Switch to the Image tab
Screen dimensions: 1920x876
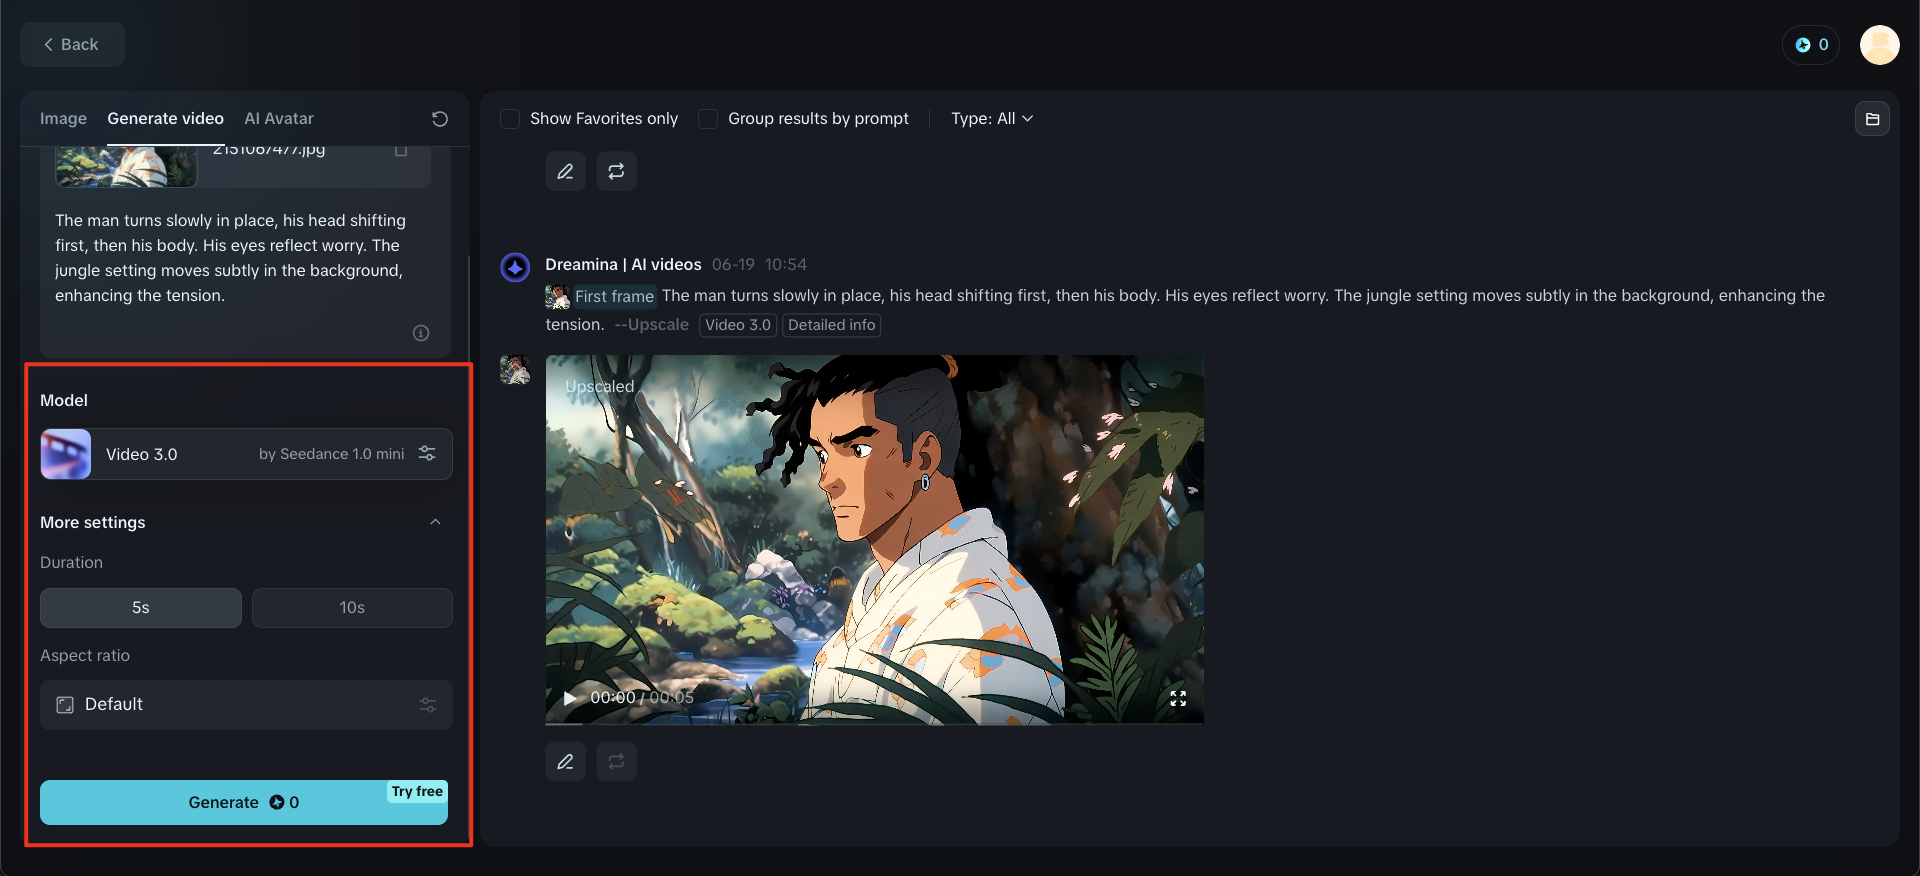(63, 119)
